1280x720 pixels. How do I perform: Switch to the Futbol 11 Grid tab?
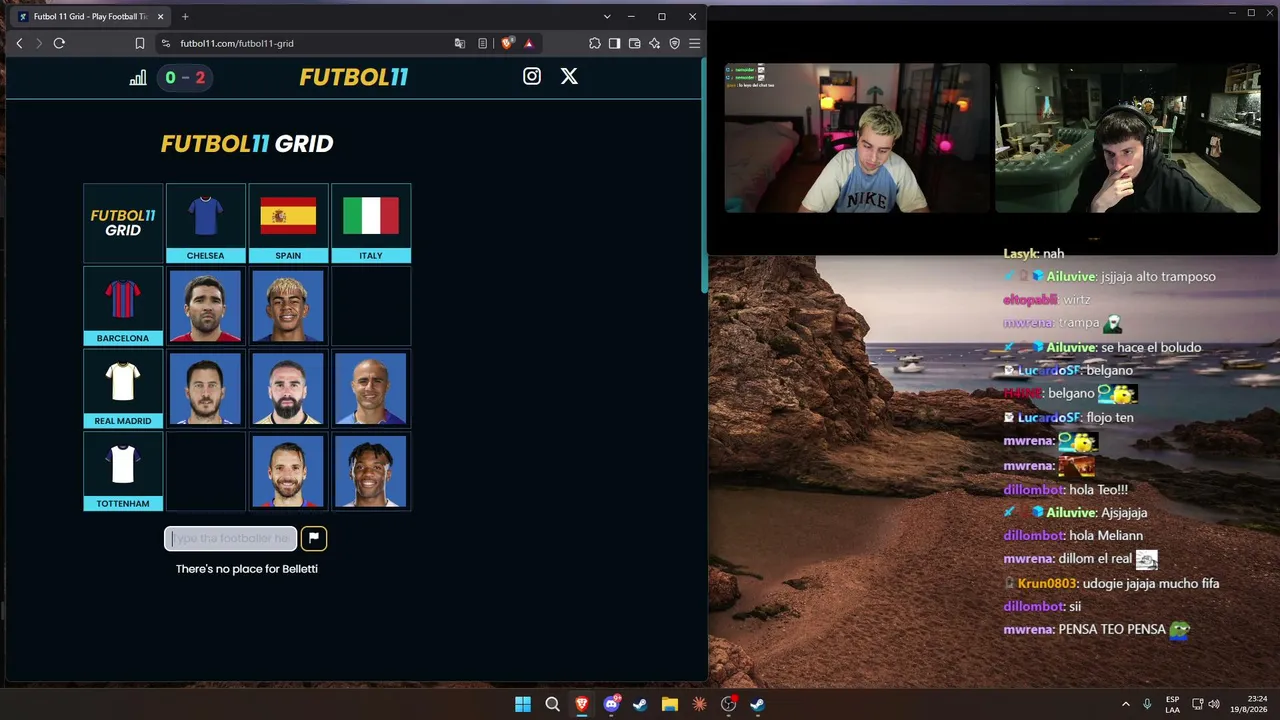click(90, 17)
